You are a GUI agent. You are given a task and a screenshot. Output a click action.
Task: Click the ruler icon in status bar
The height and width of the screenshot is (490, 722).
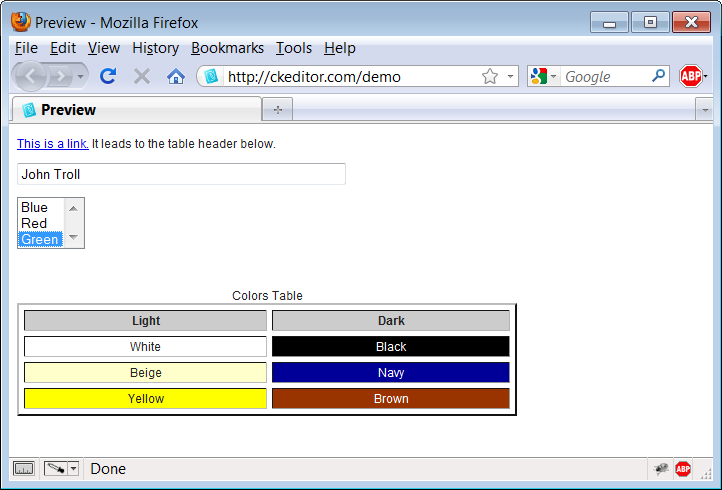tap(25, 468)
